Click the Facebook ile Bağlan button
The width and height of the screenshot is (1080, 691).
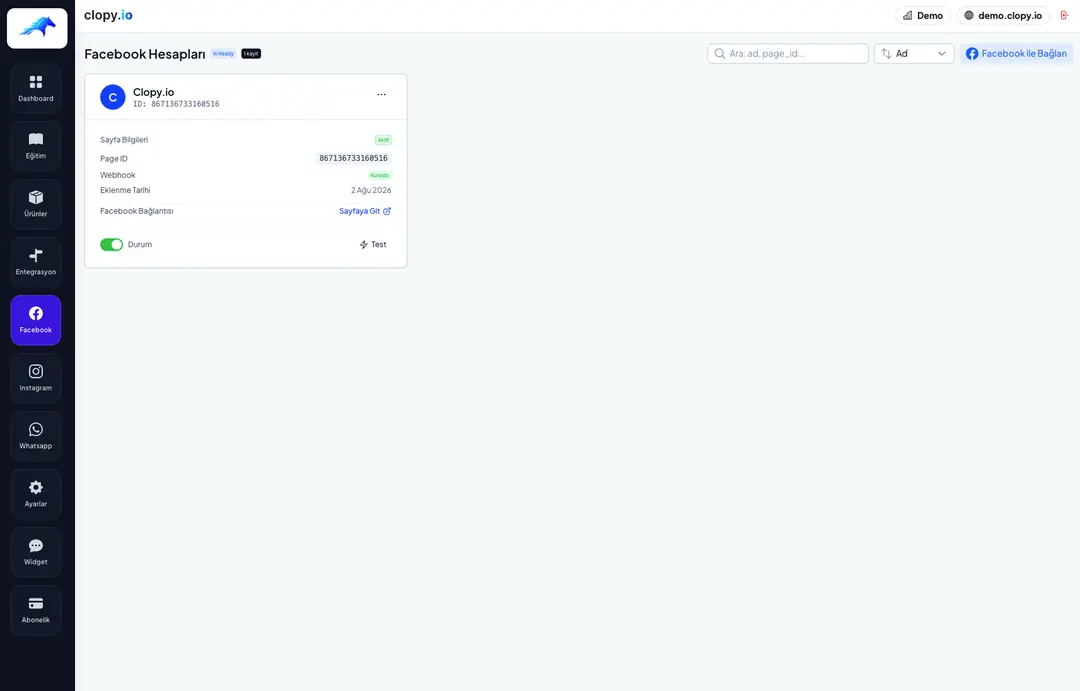point(1017,53)
